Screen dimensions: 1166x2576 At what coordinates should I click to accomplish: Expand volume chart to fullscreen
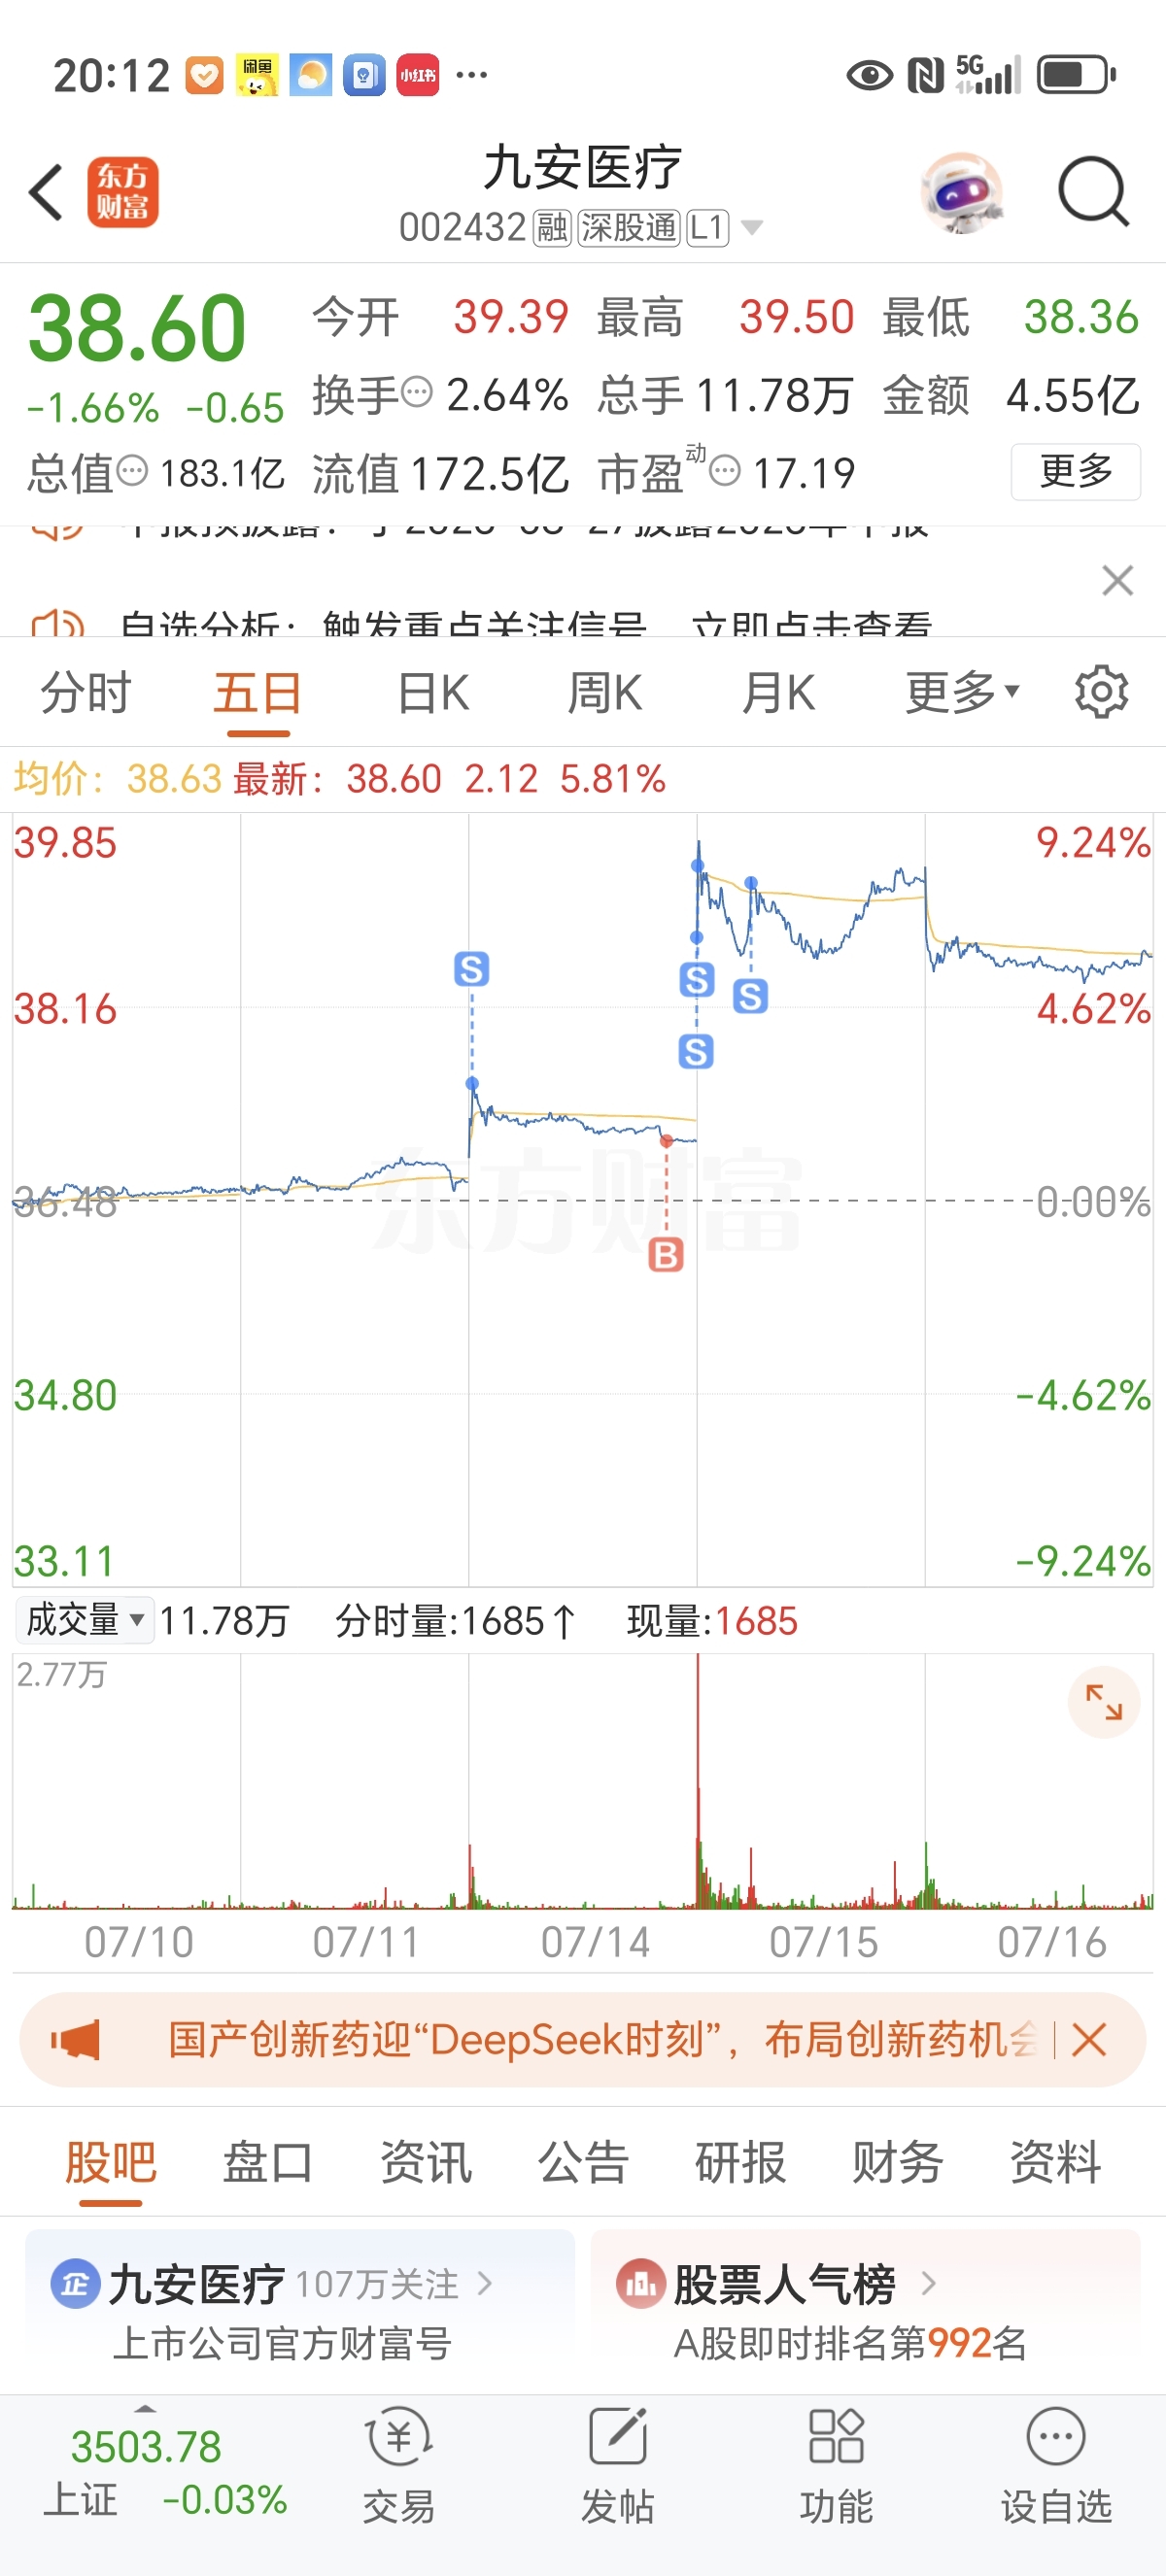point(1104,1703)
